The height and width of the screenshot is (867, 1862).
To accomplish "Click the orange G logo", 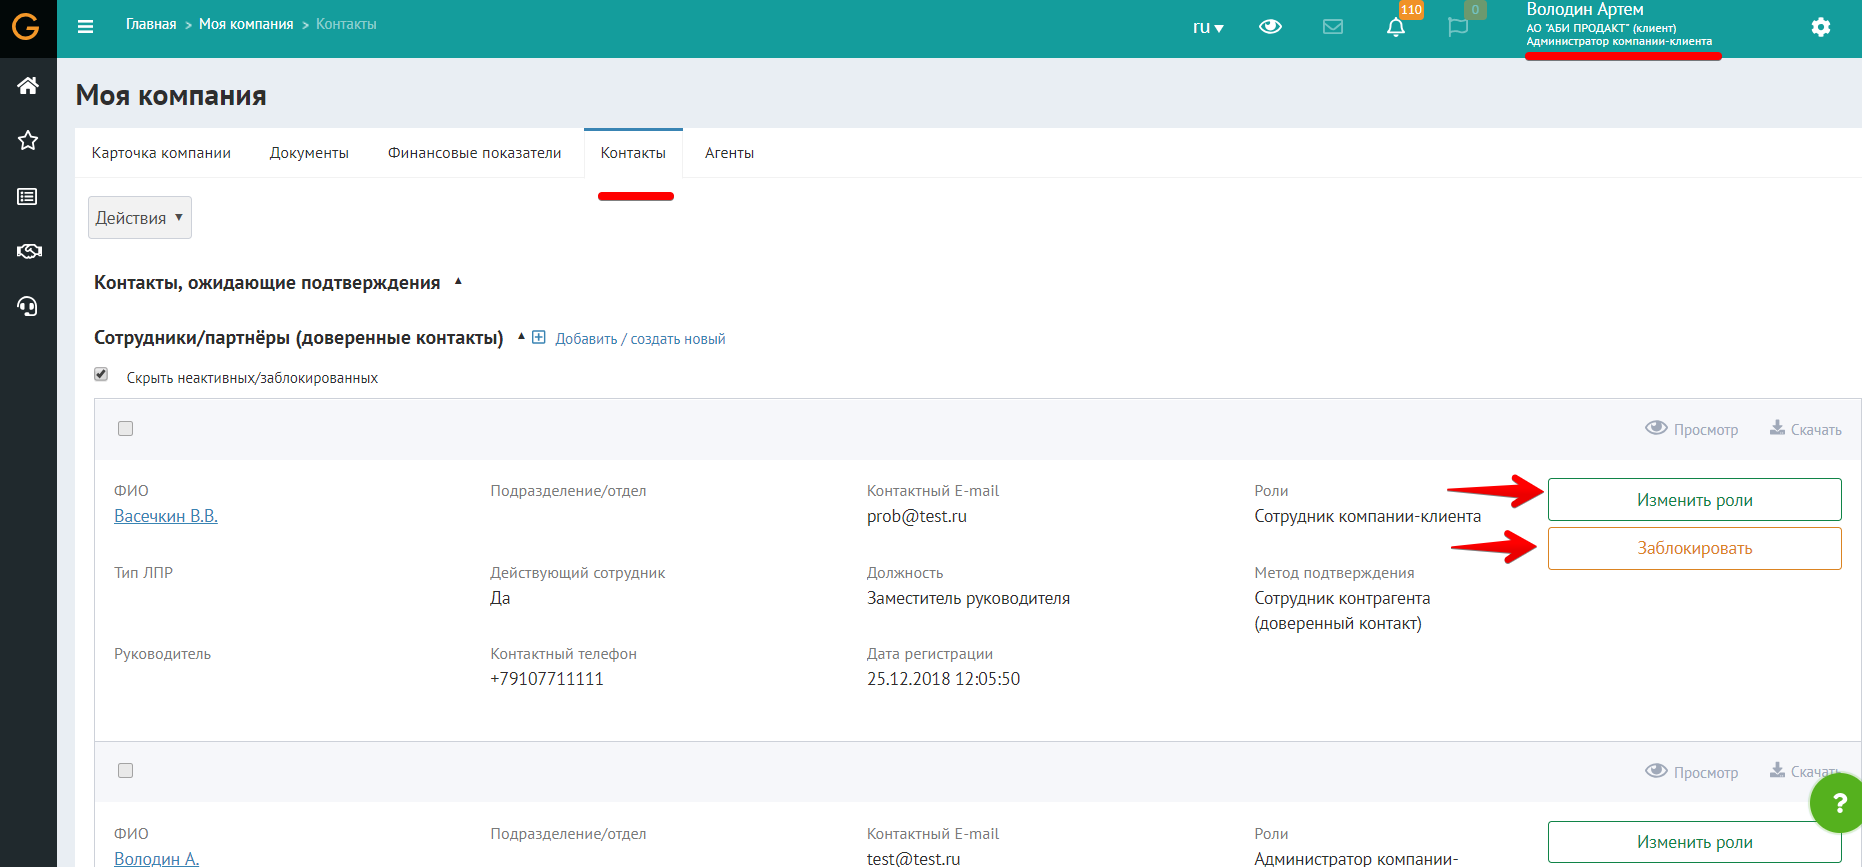I will pyautogui.click(x=25, y=25).
